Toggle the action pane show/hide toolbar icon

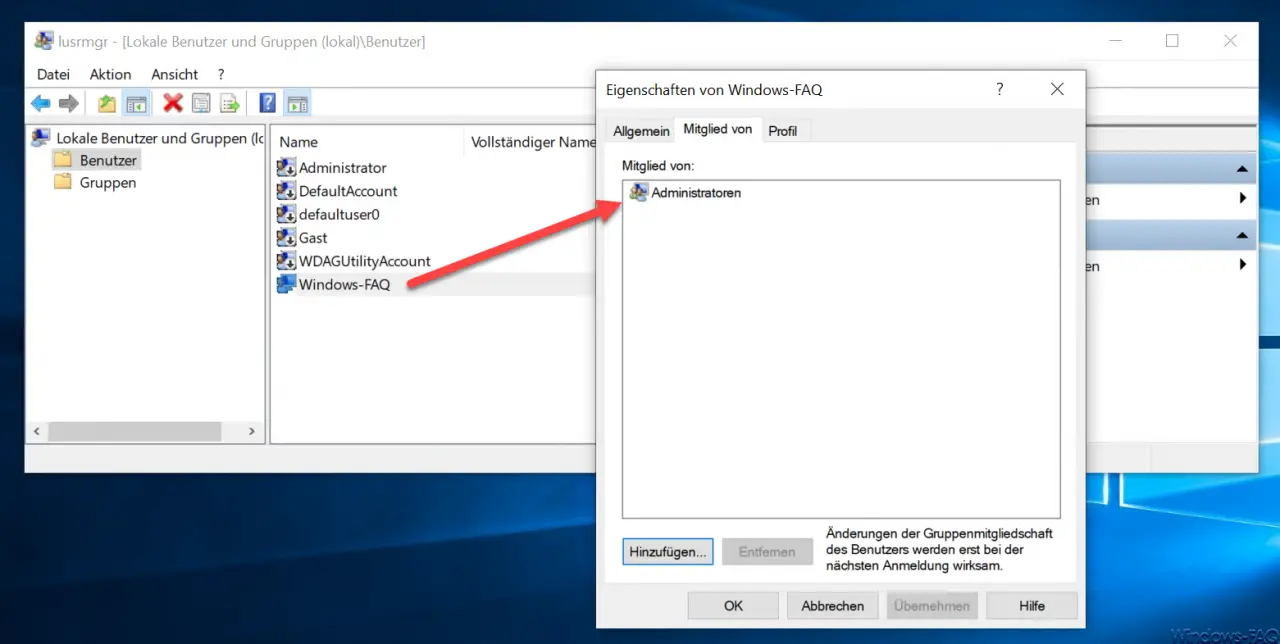[x=297, y=103]
